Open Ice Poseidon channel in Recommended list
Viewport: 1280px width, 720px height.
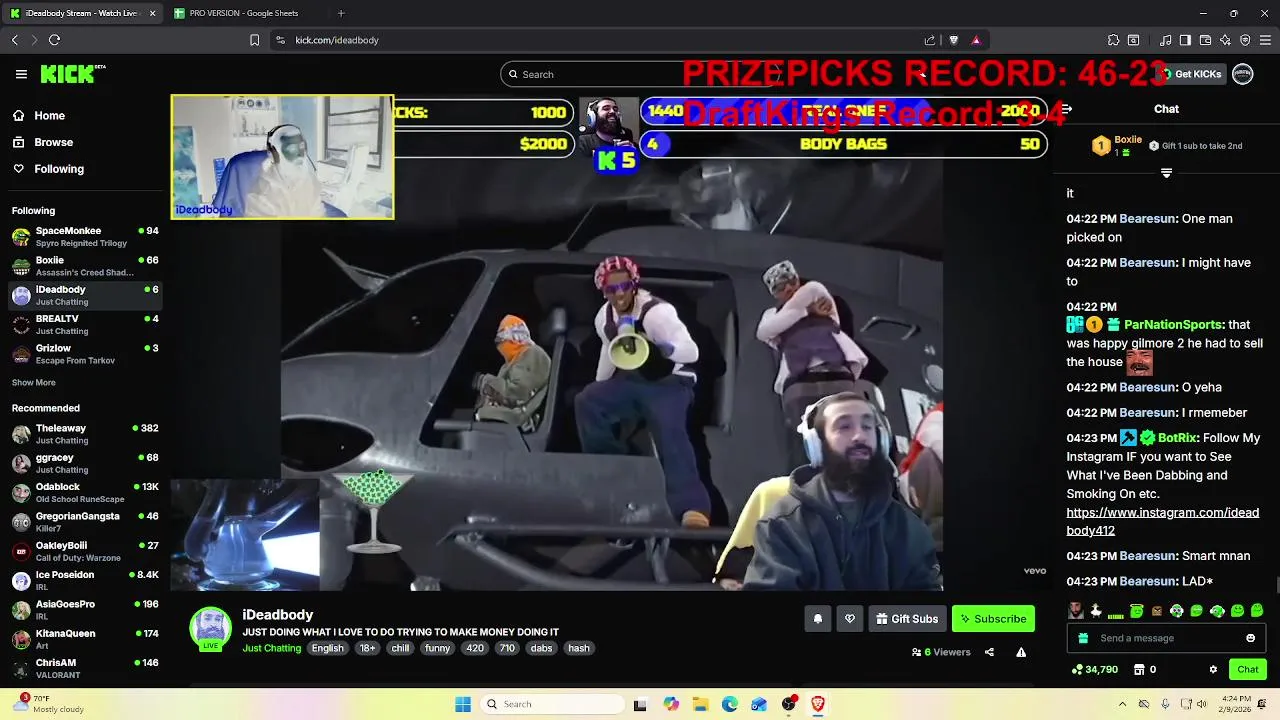pos(84,580)
